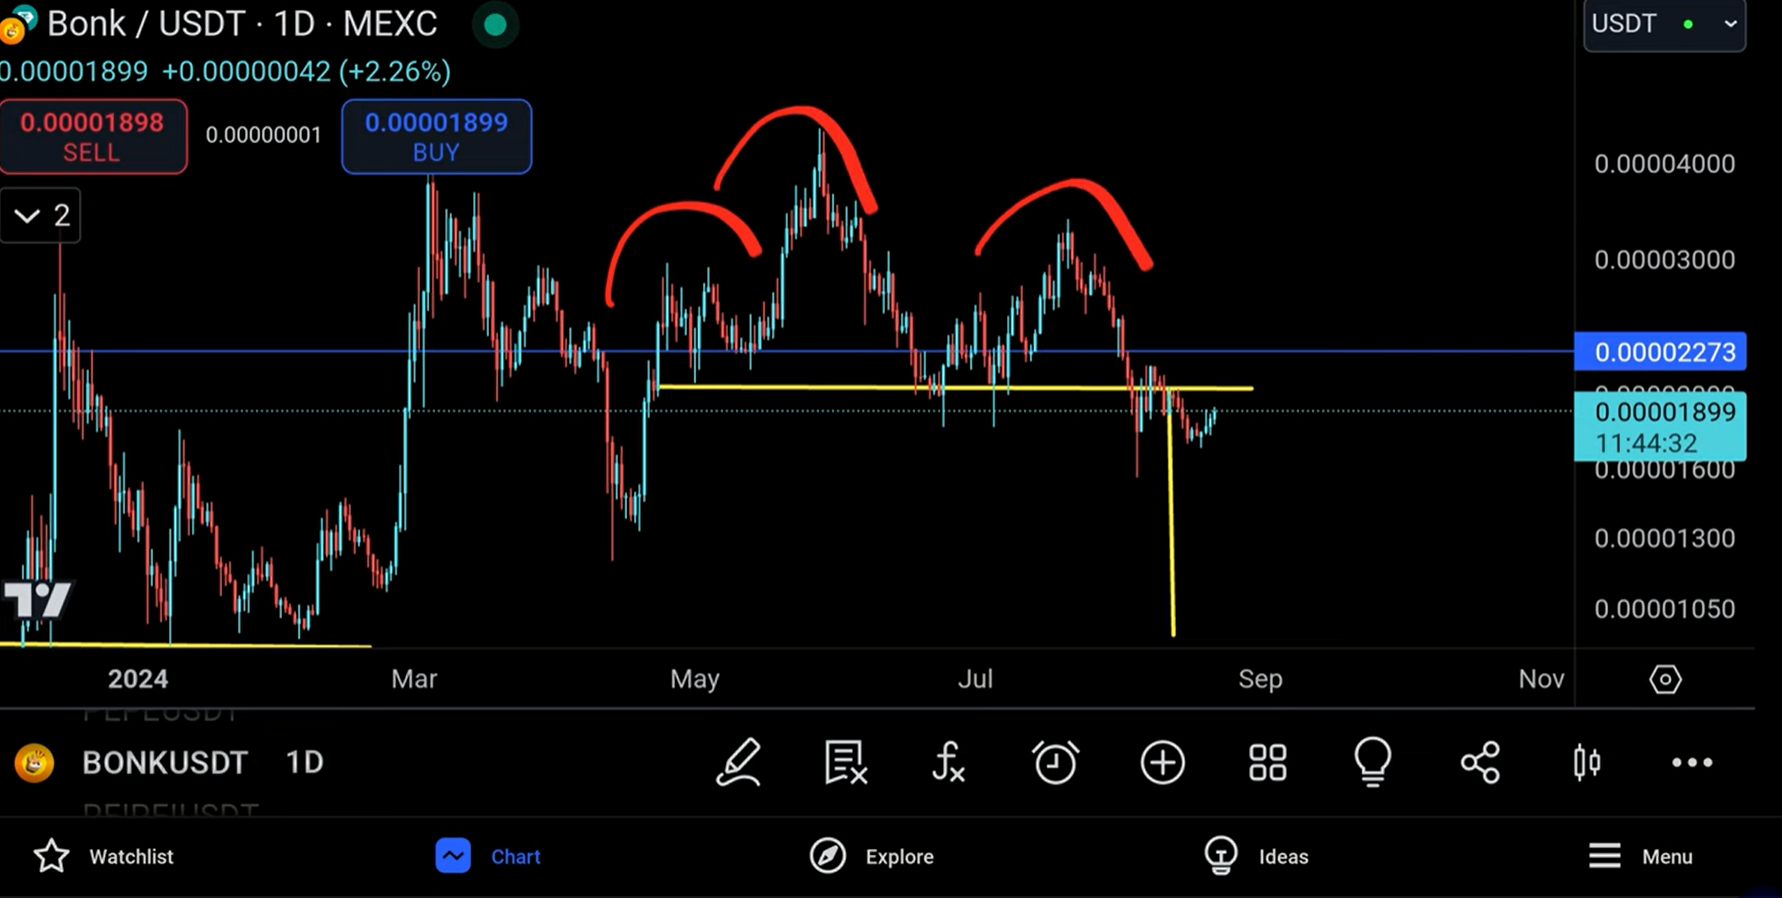Viewport: 1782px width, 898px height.
Task: Switch to the Chart tab
Action: (x=489, y=857)
